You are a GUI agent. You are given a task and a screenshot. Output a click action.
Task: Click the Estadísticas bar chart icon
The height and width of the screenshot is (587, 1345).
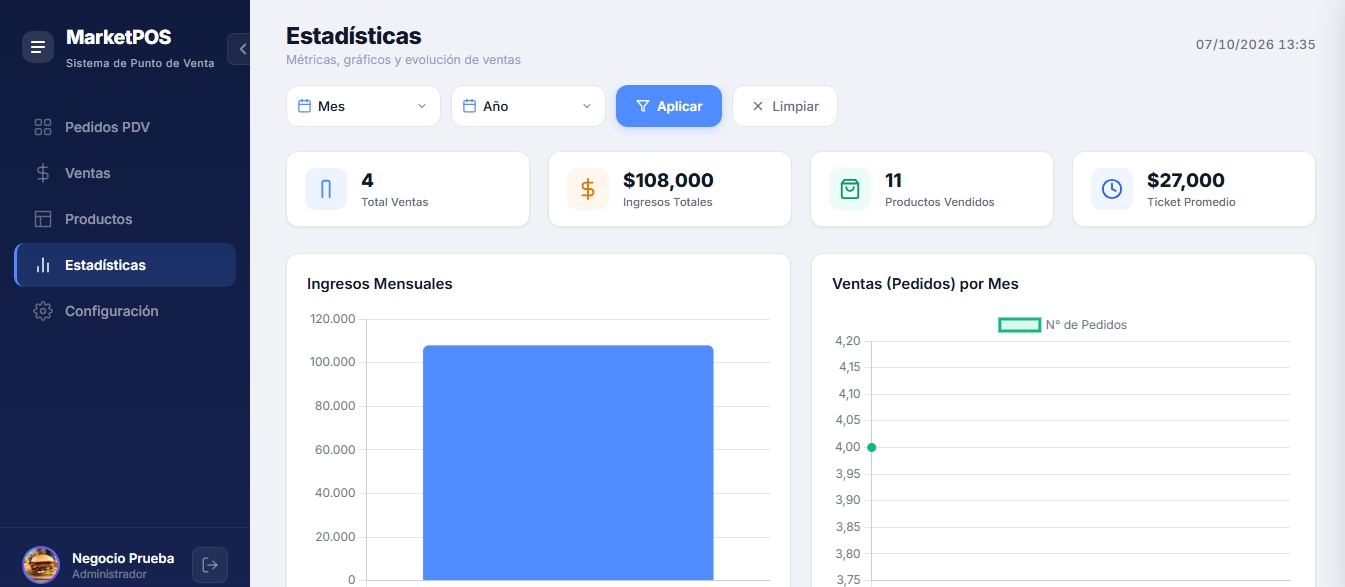point(42,265)
